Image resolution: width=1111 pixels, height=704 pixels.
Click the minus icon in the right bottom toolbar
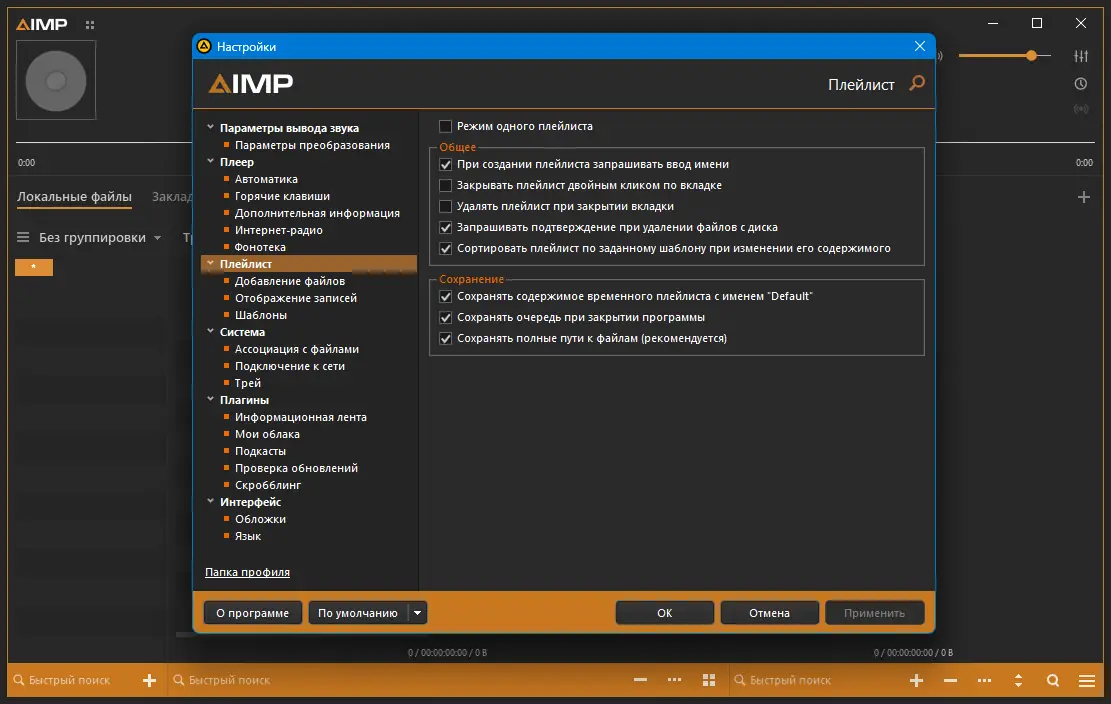pos(950,681)
